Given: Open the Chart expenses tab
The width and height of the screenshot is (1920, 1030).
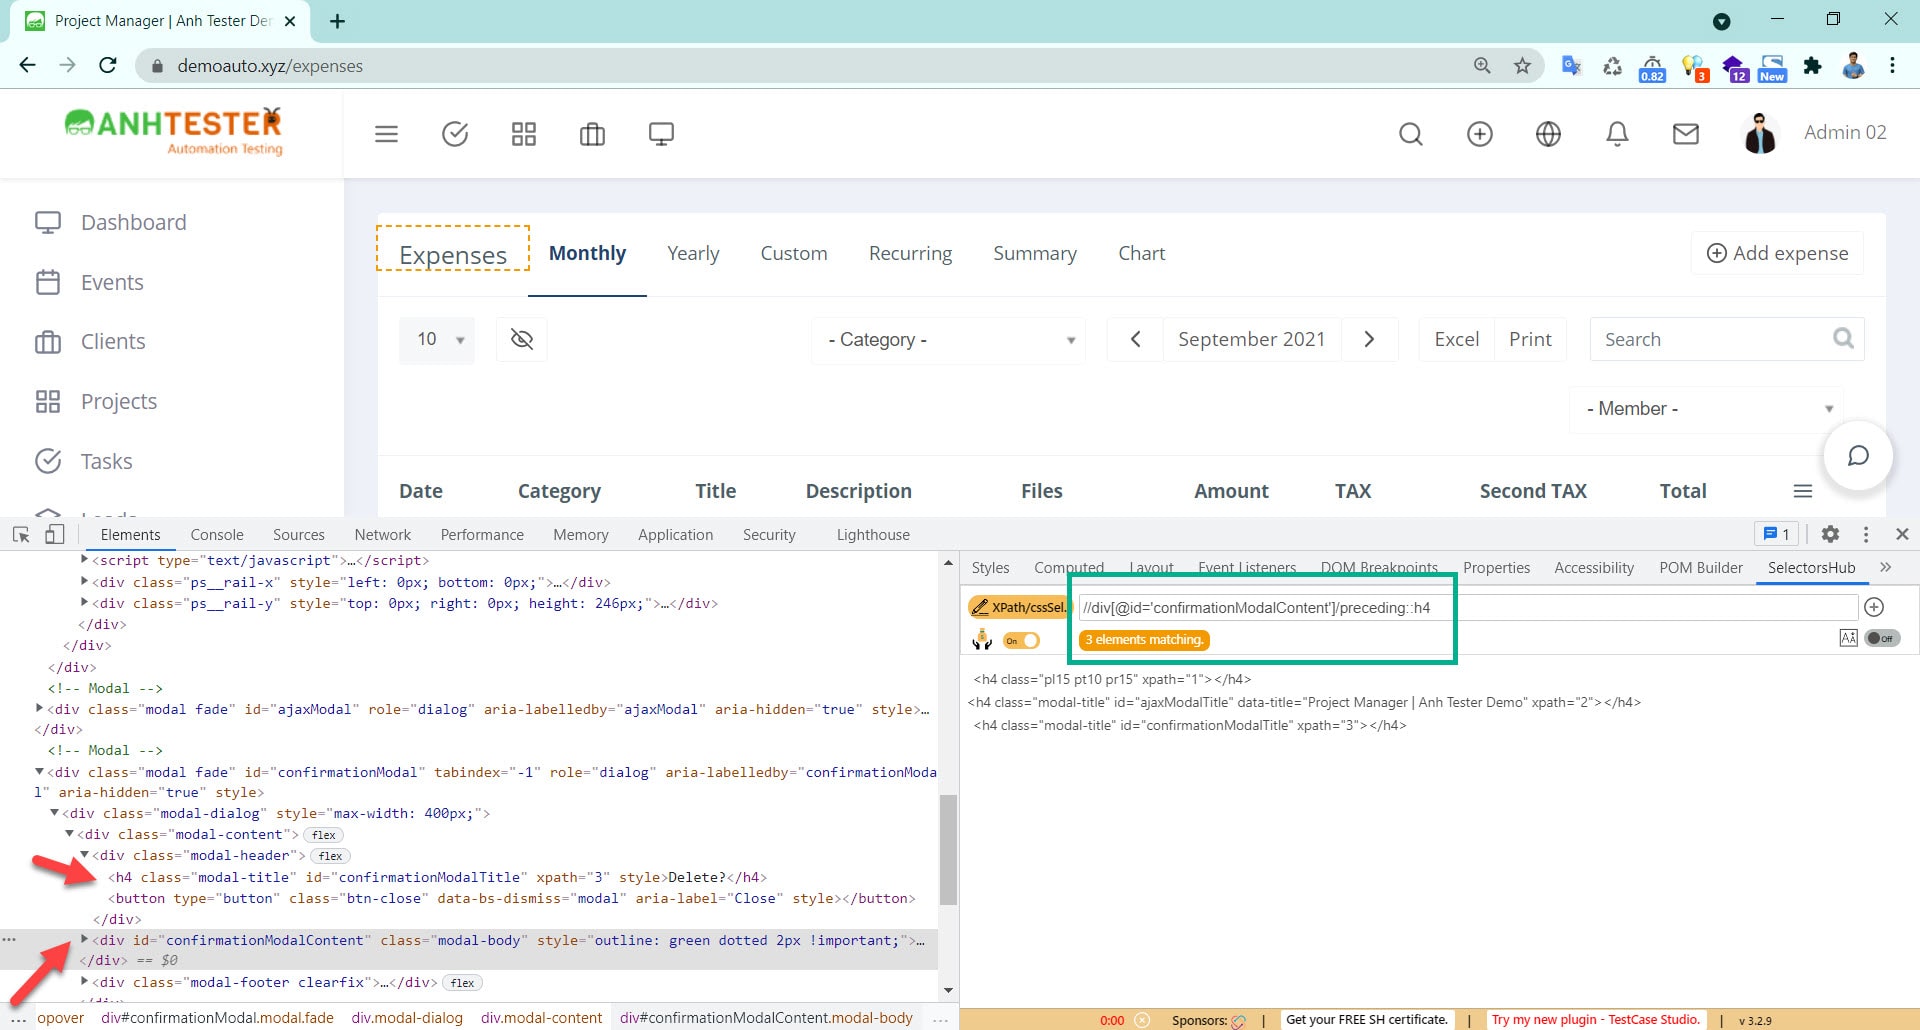Looking at the screenshot, I should tap(1141, 254).
